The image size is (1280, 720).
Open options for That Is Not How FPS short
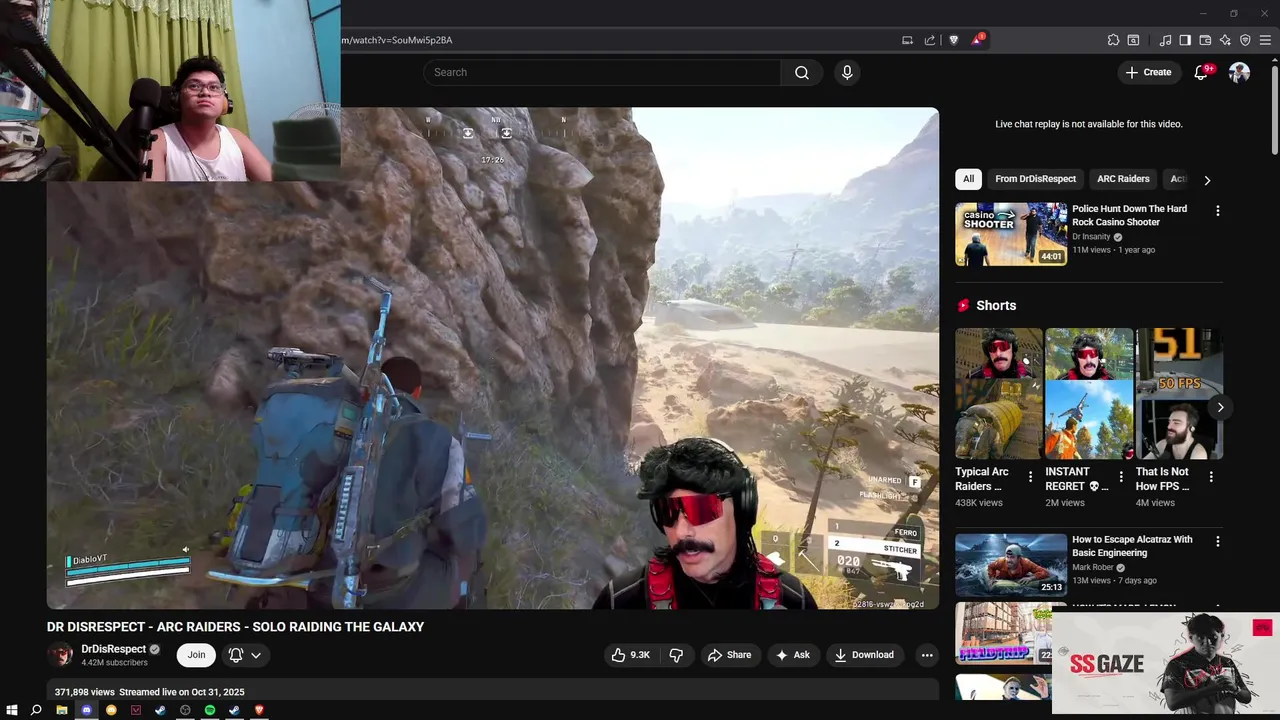pos(1211,477)
